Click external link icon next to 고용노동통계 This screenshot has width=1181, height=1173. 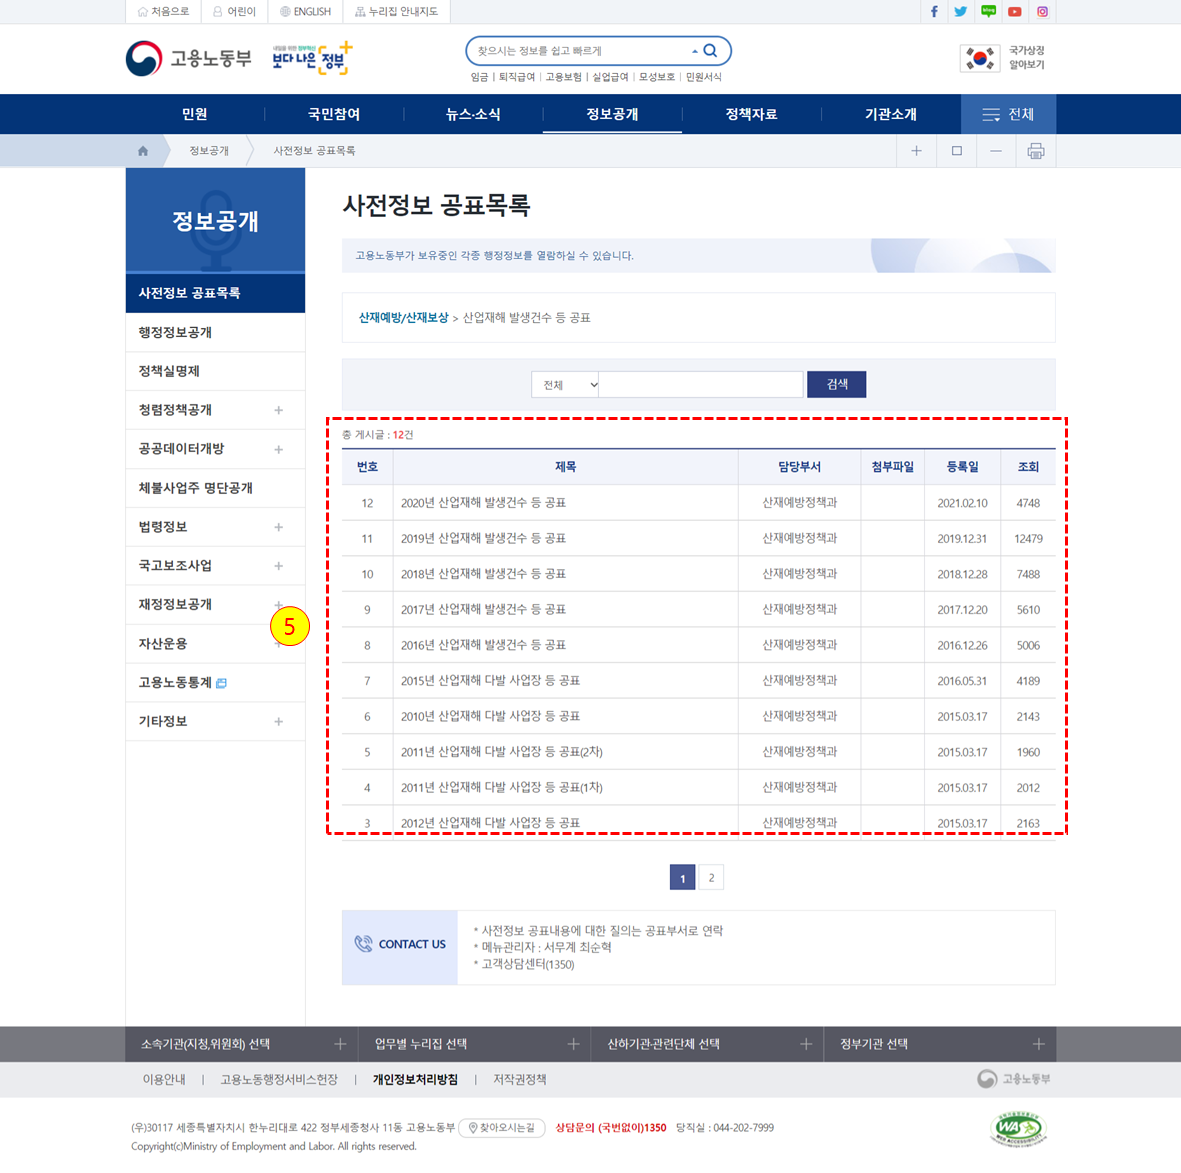221,683
